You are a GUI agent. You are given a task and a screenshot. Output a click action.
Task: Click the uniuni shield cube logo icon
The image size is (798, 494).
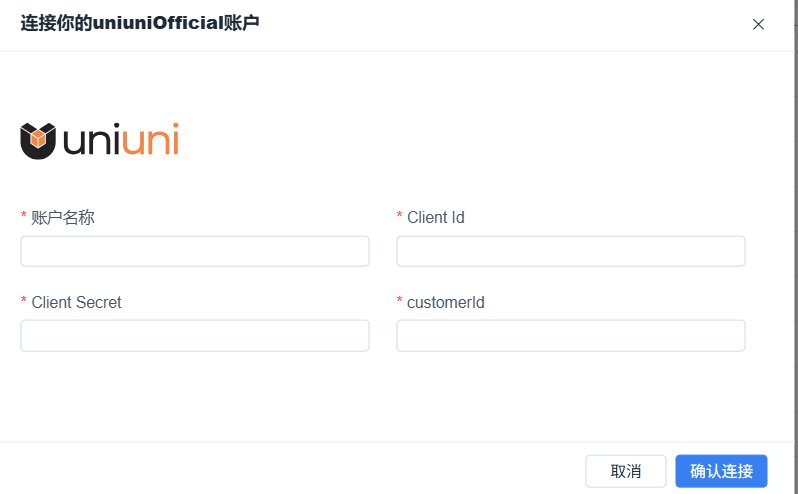coord(38,141)
